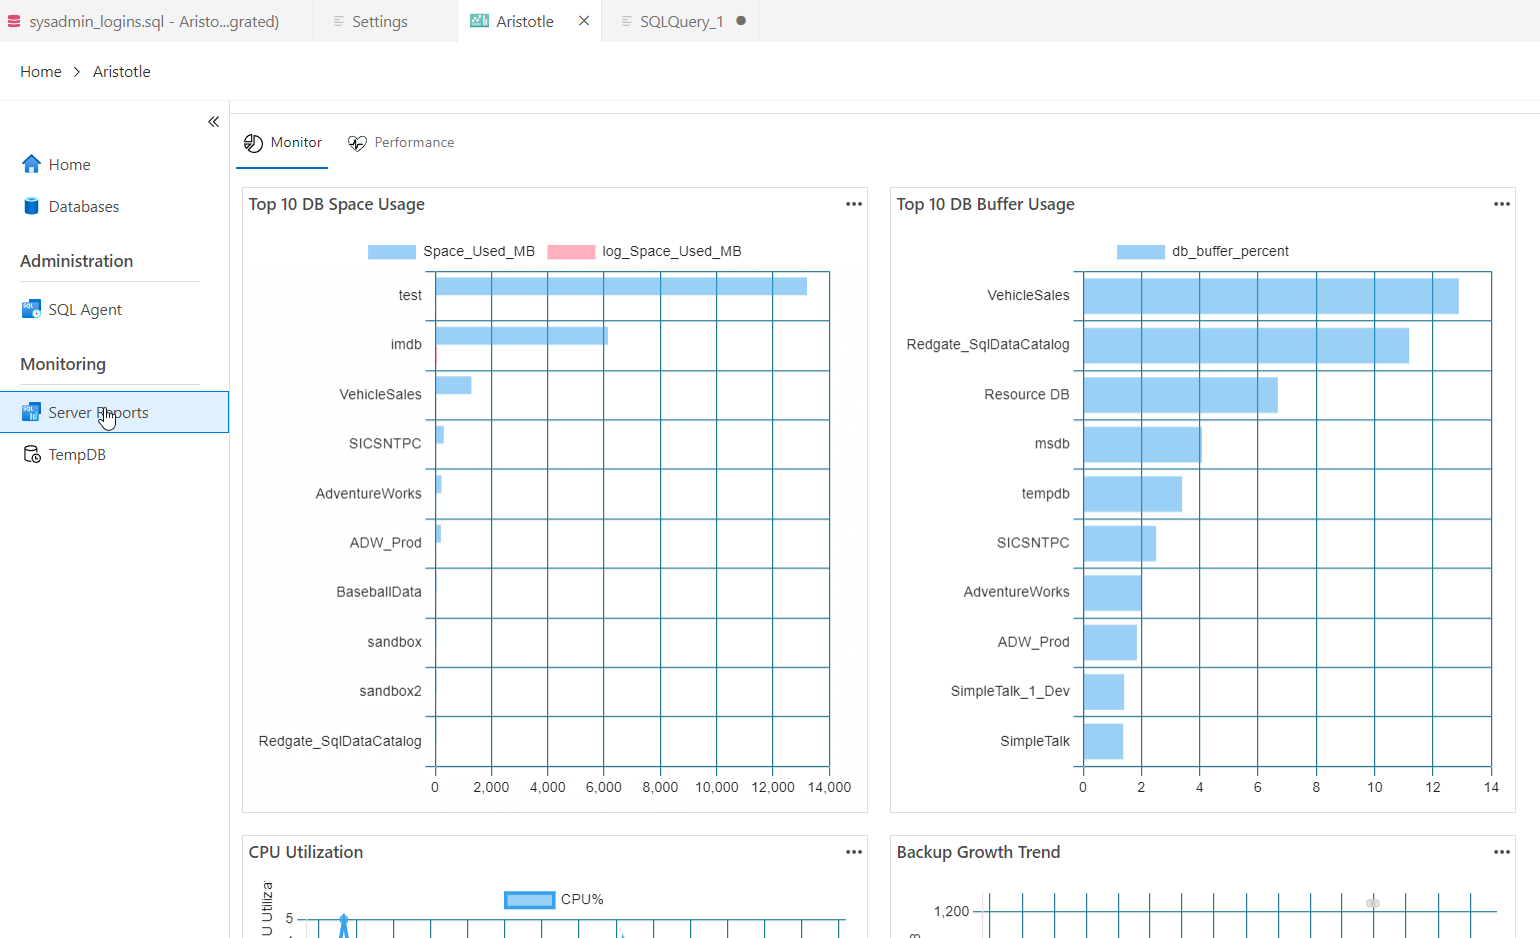Click the Home house icon in sidebar
This screenshot has height=938, width=1540.
coord(31,164)
